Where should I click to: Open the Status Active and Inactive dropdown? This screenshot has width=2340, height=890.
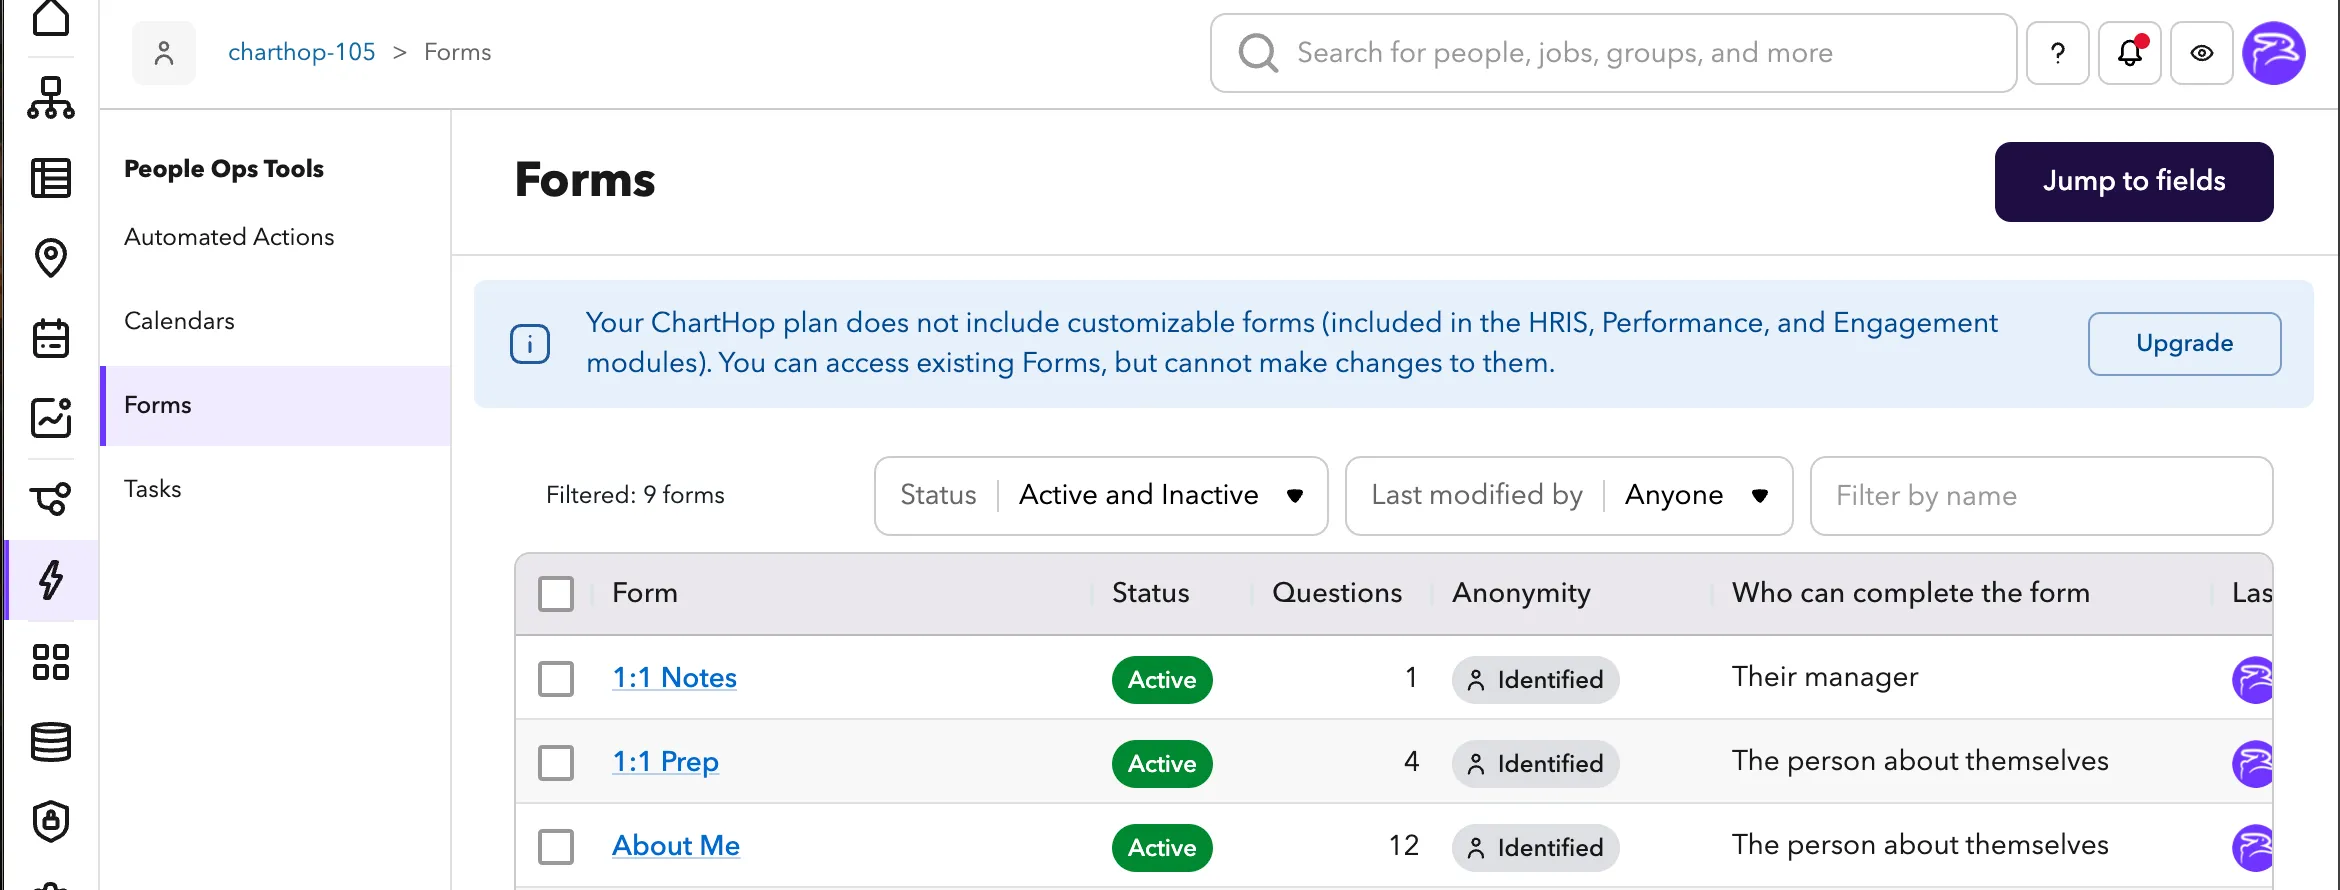(x=1101, y=496)
